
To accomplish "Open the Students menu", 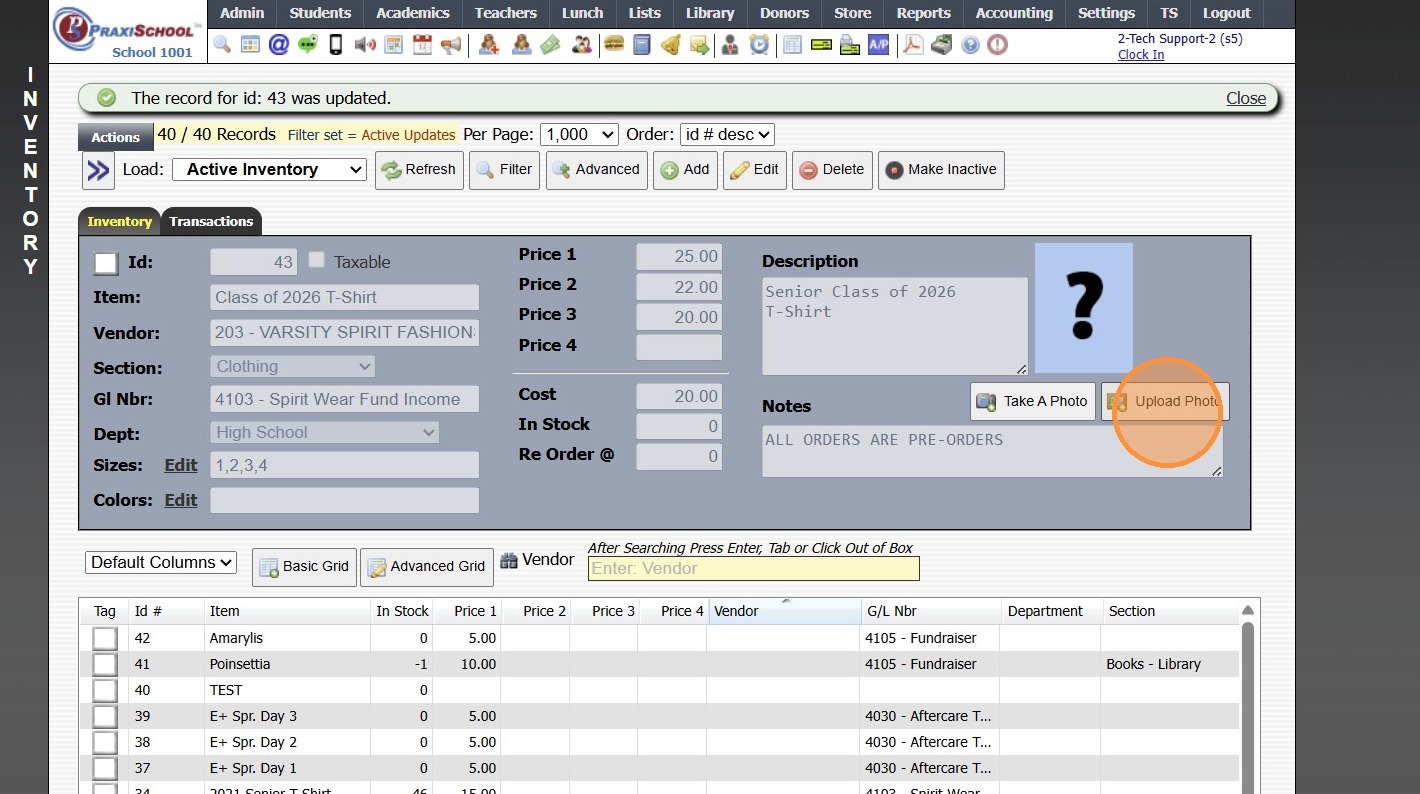I will [x=320, y=13].
